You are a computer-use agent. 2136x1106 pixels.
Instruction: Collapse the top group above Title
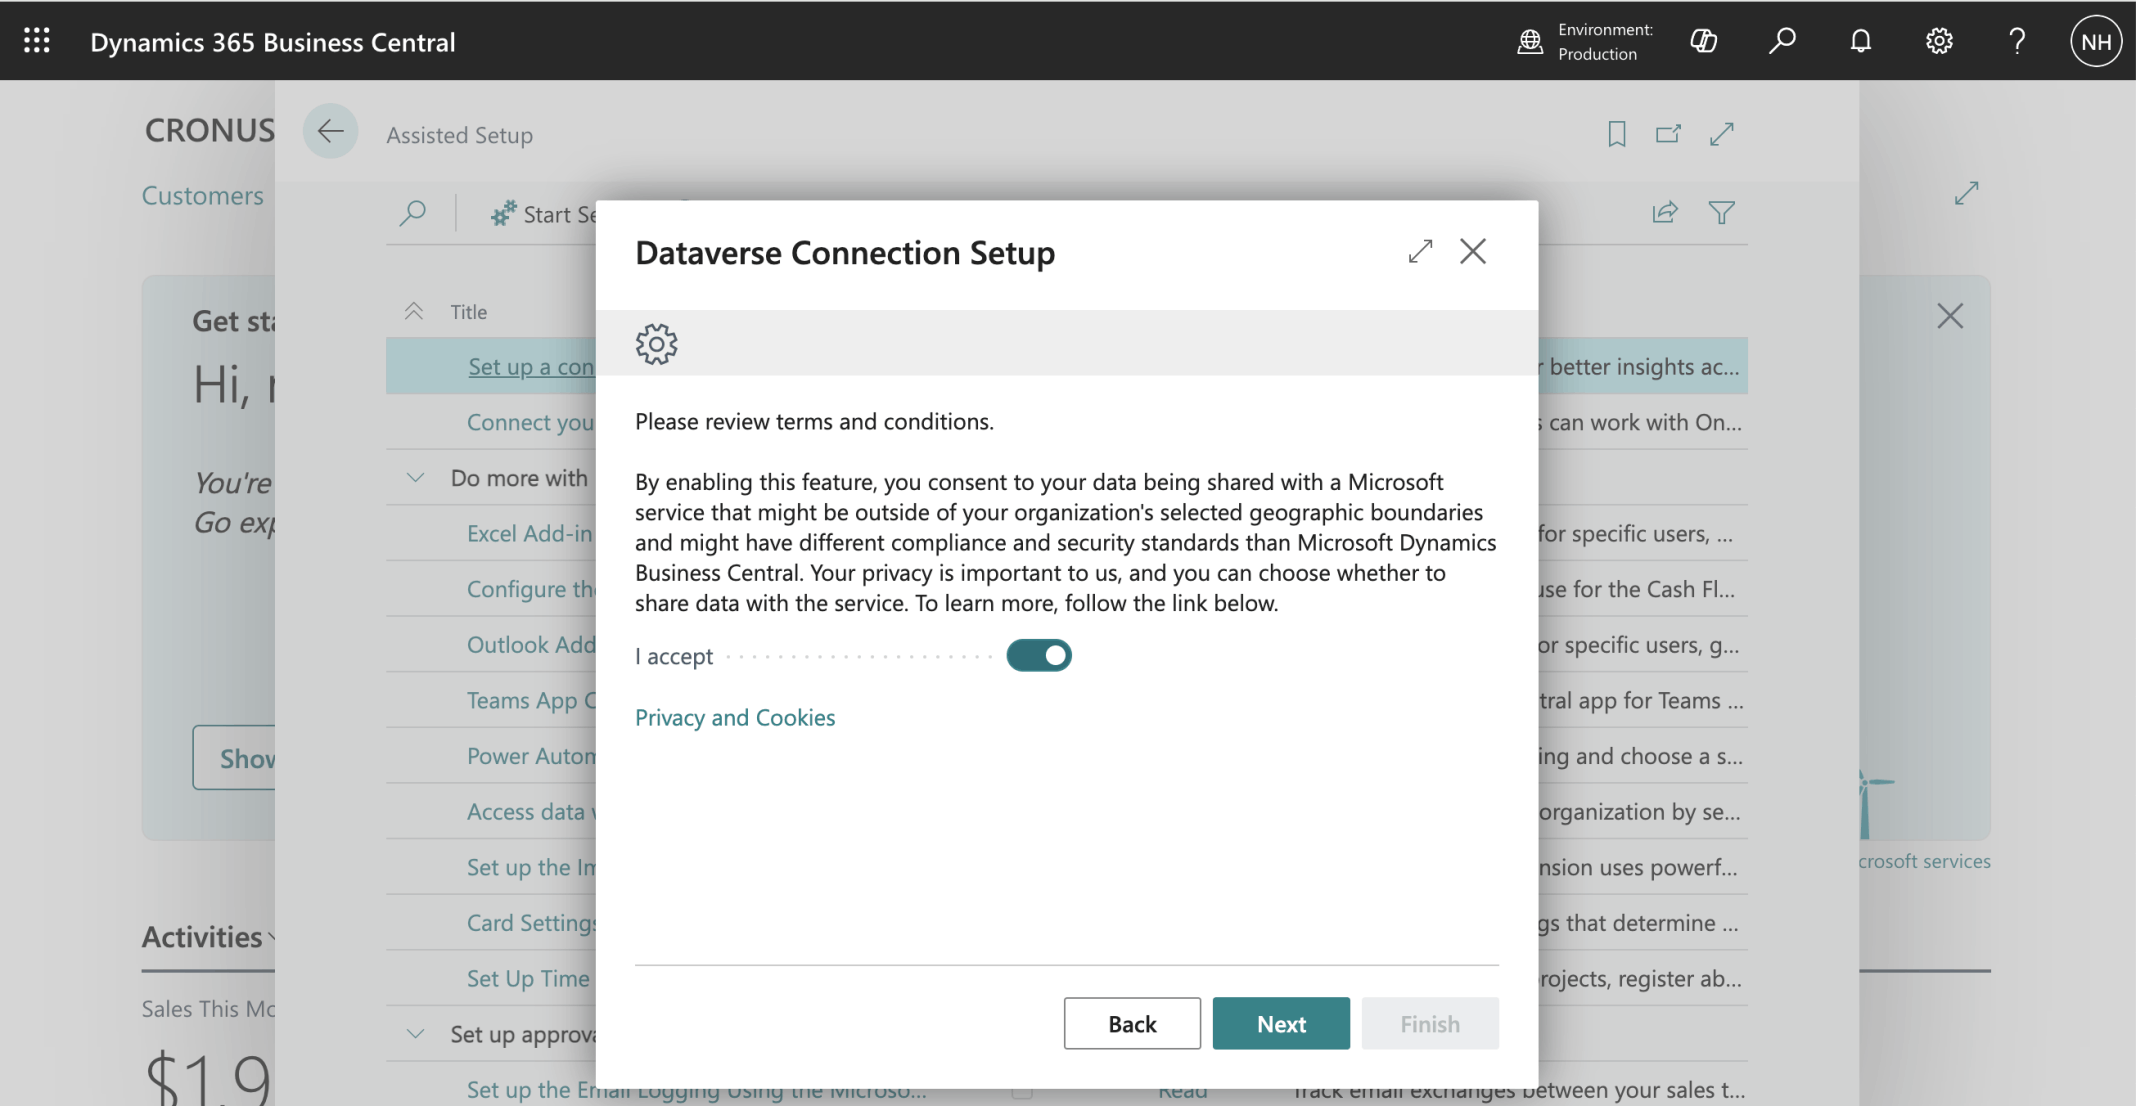pos(413,311)
